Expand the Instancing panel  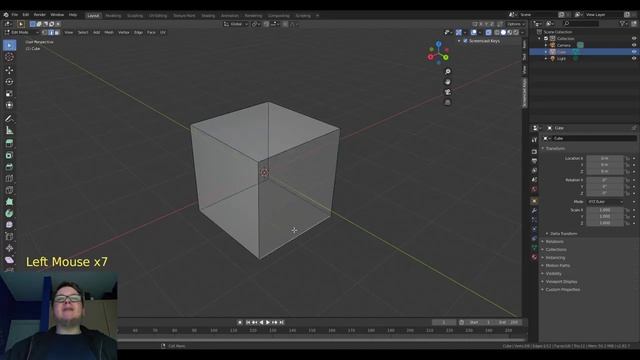(555, 258)
